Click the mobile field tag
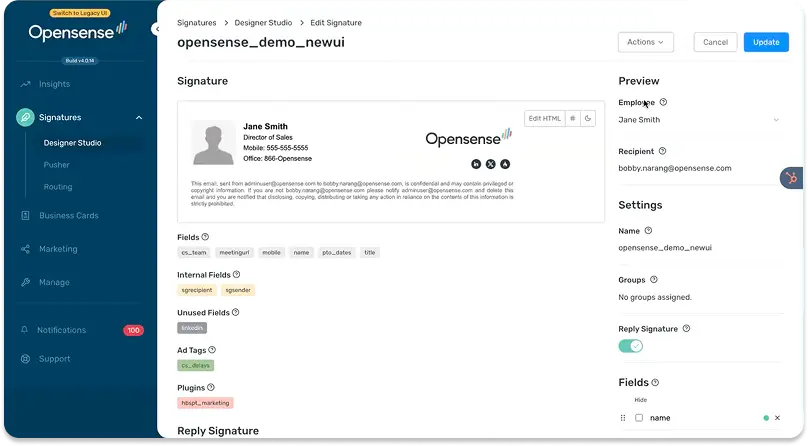The width and height of the screenshot is (808, 446). pyautogui.click(x=271, y=252)
